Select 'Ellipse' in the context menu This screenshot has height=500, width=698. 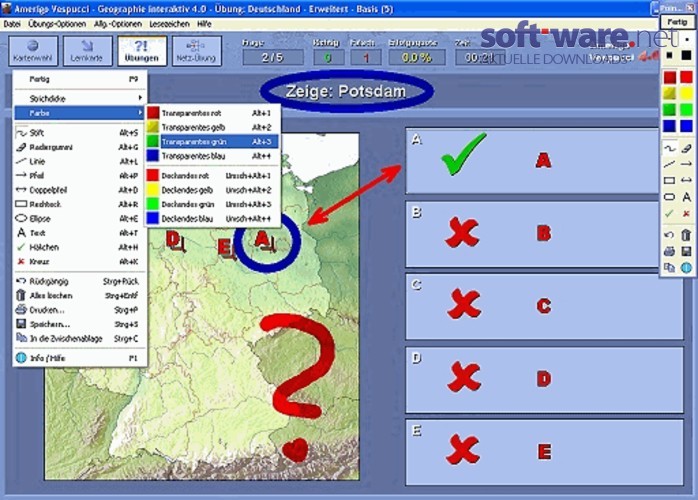pyautogui.click(x=80, y=219)
